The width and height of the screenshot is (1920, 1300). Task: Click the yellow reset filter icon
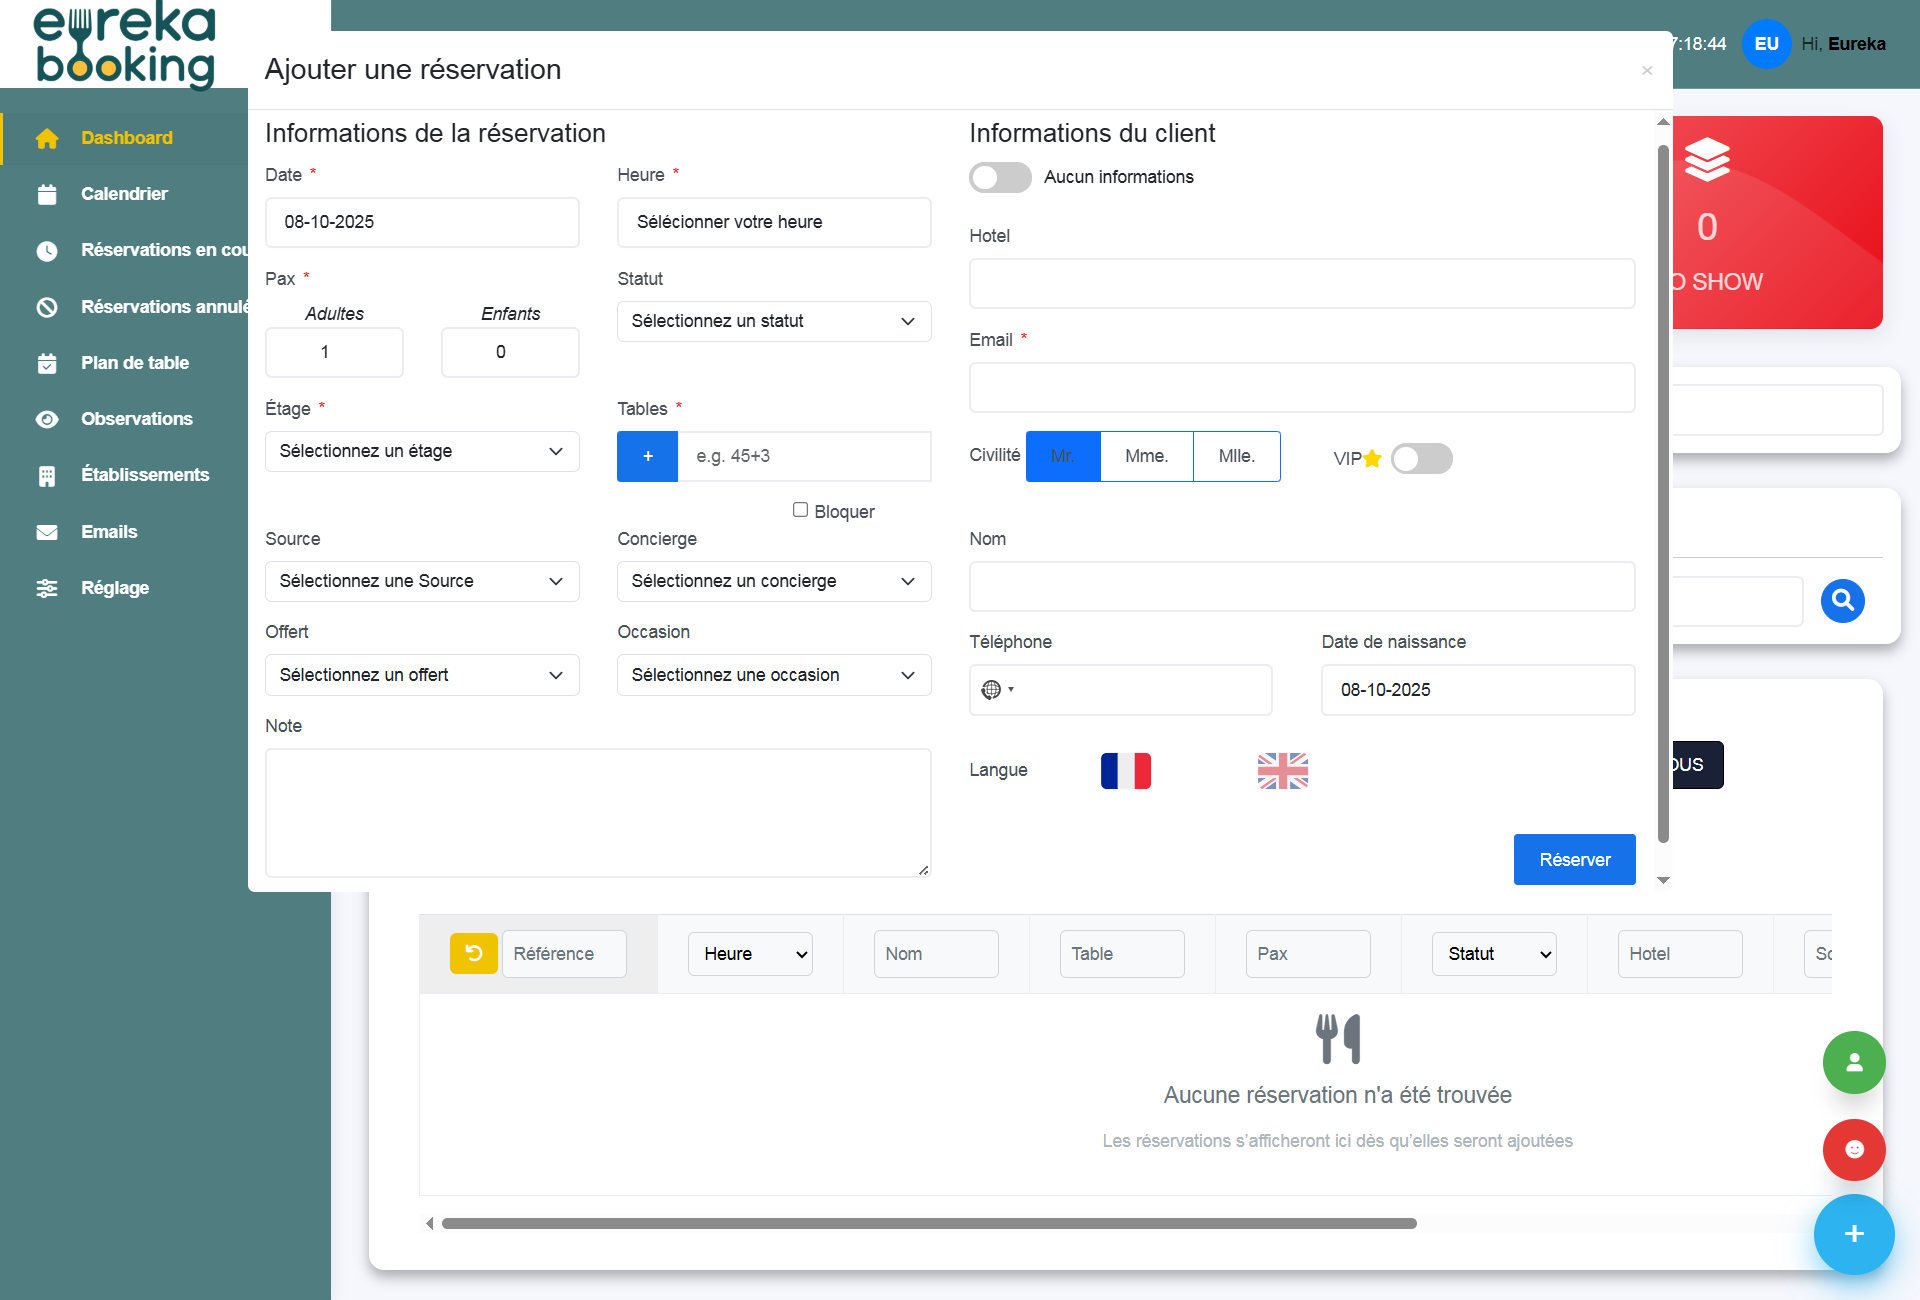point(473,953)
